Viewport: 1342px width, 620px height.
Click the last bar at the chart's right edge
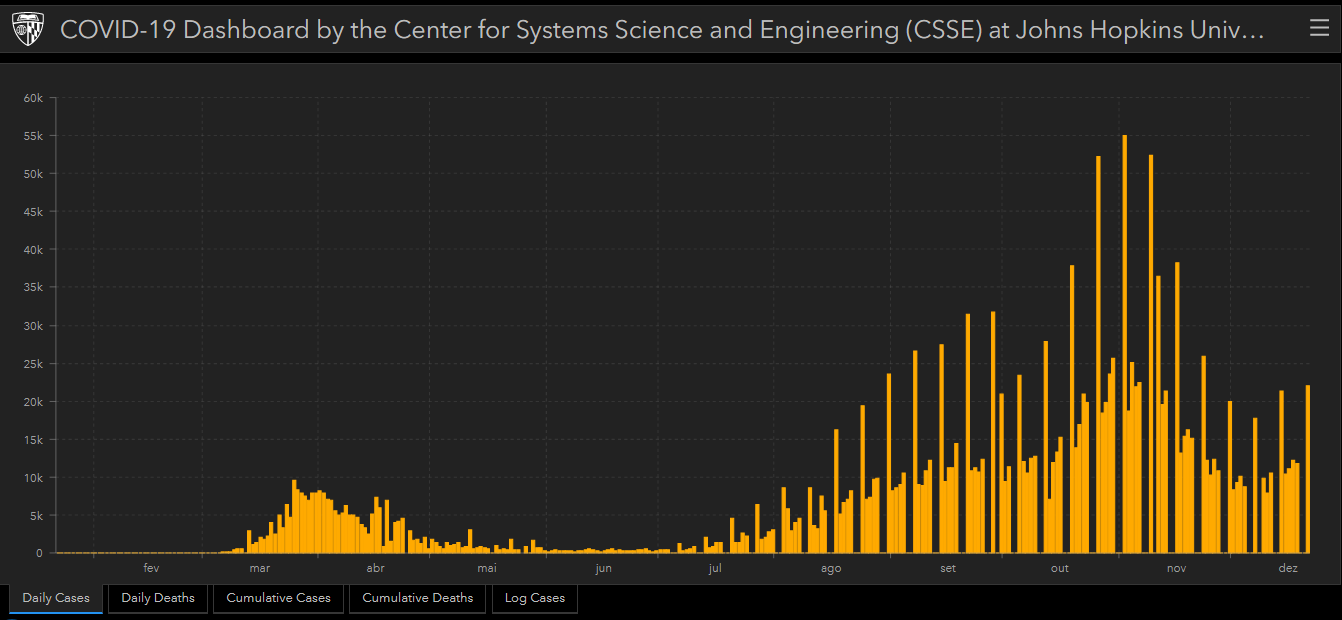pos(1308,469)
